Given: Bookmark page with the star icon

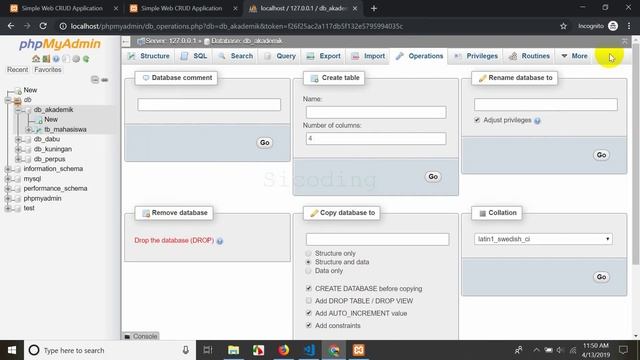Looking at the screenshot, I should (563, 26).
